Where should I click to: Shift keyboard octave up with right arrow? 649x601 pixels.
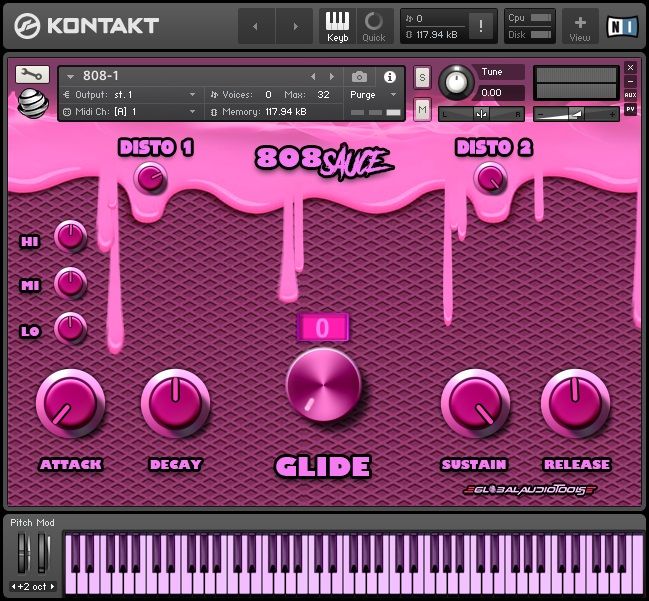pos(52,587)
